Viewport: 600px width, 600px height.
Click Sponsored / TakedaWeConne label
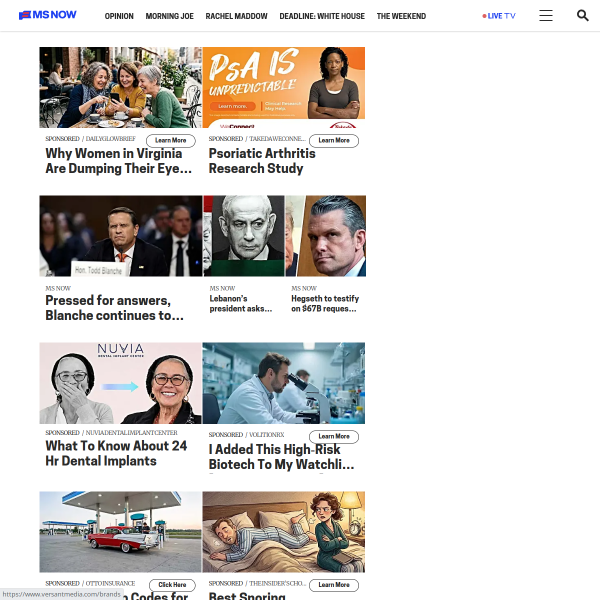[x=257, y=139]
